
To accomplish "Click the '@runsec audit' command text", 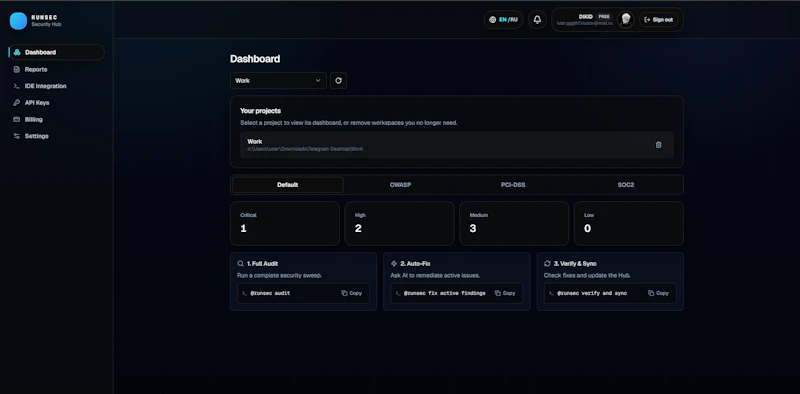I will pos(270,293).
